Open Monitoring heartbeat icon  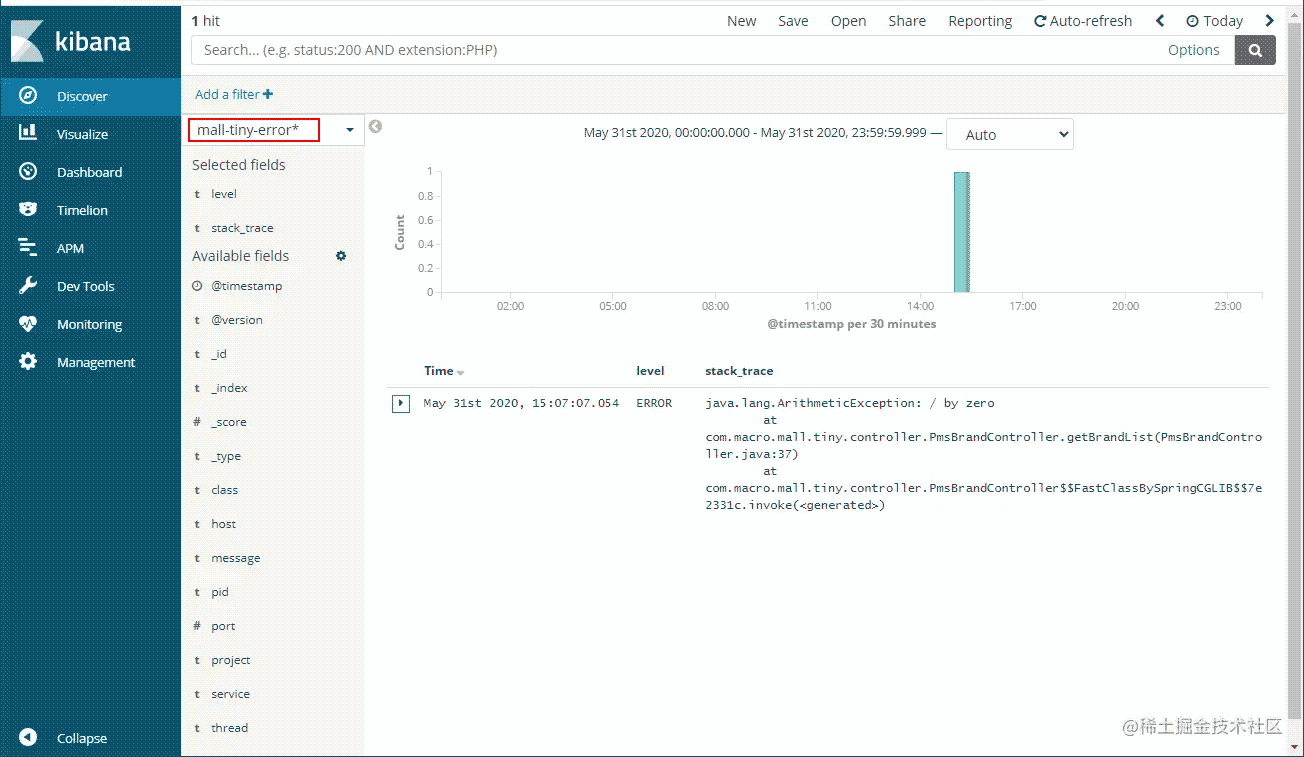[28, 324]
